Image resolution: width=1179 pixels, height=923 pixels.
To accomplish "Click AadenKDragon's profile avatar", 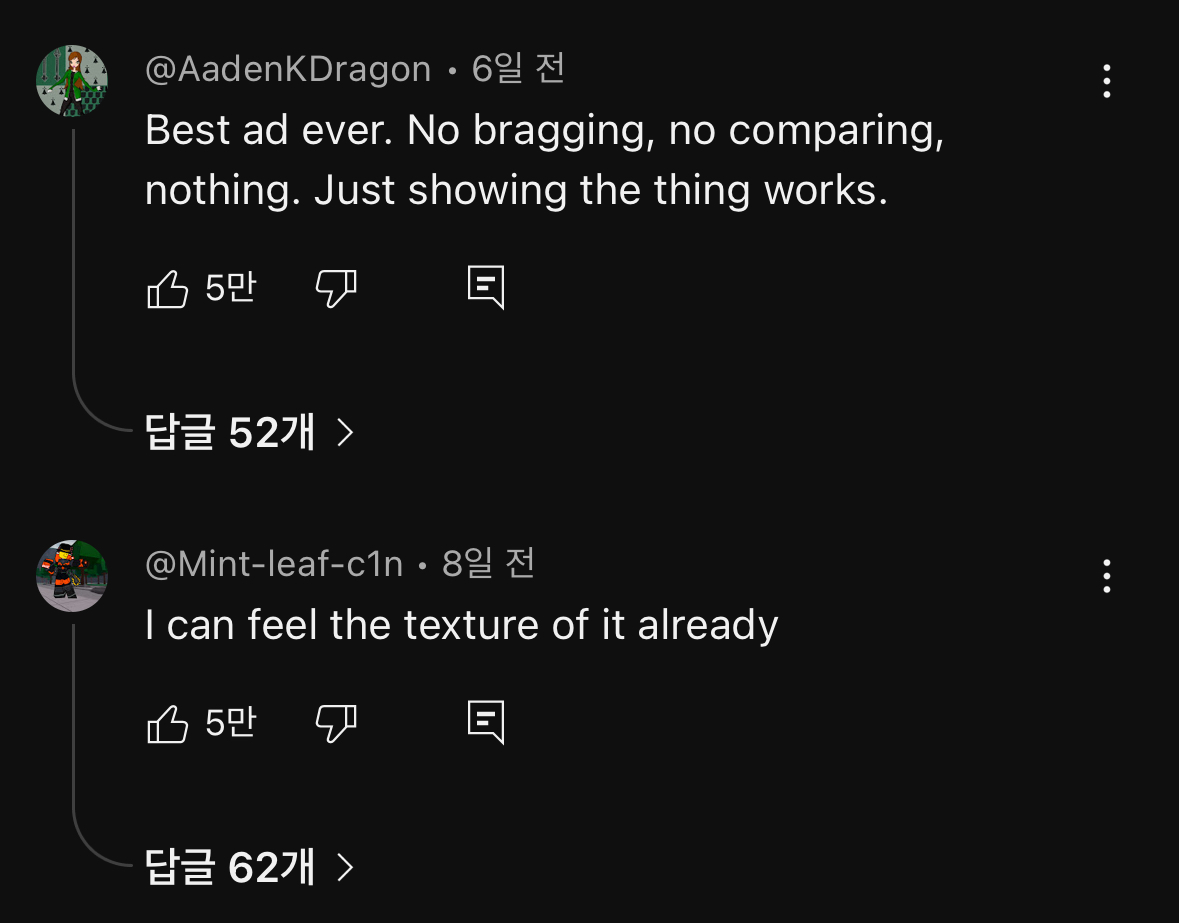I will pos(72,81).
